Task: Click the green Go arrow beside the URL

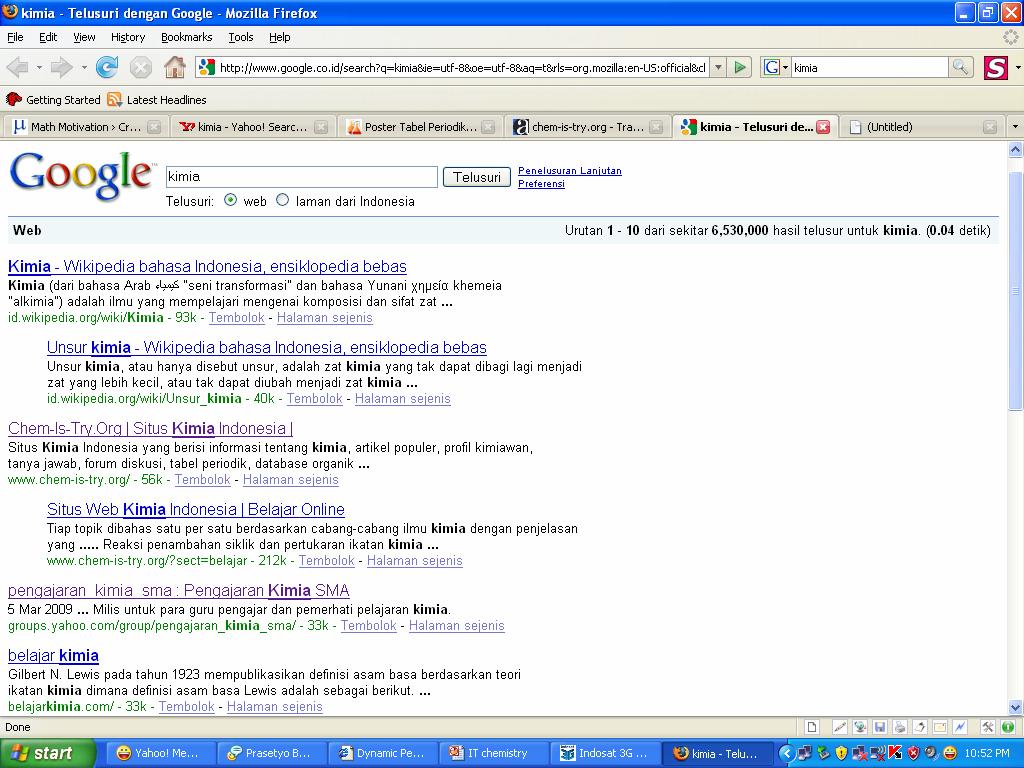Action: point(739,67)
